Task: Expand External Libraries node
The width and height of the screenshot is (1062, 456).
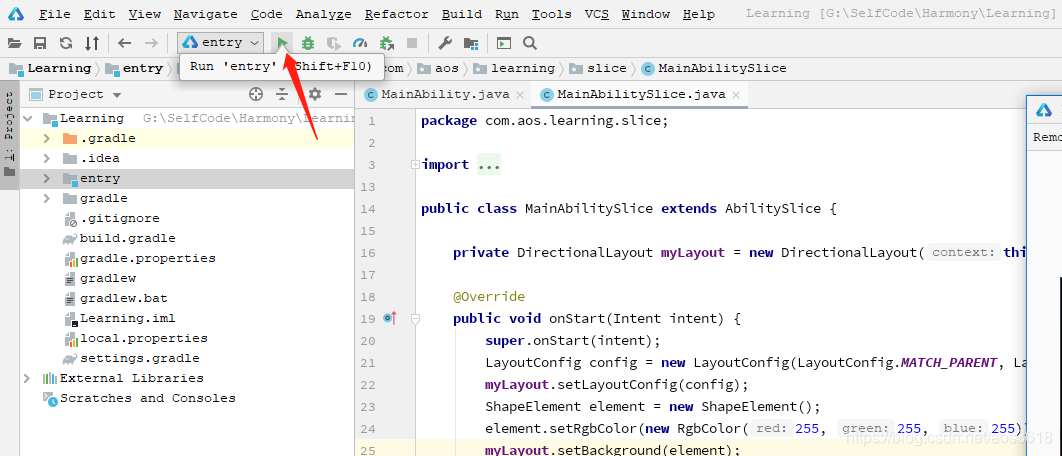Action: pyautogui.click(x=28, y=378)
